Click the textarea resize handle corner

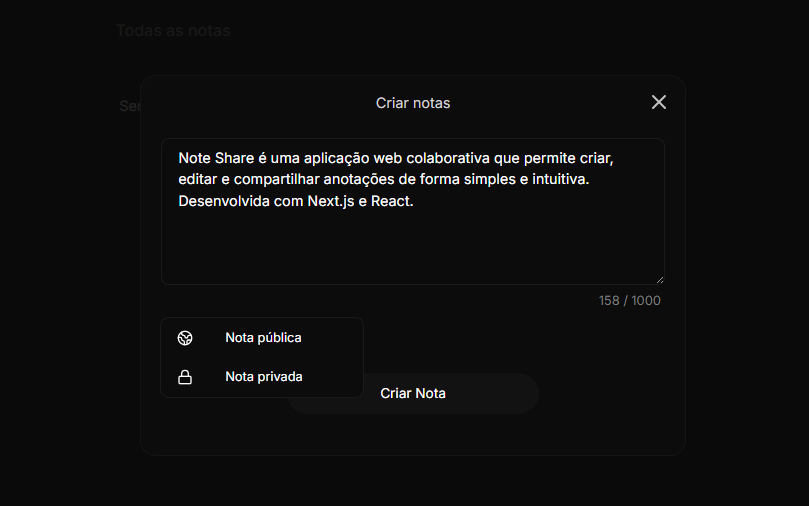(x=659, y=279)
